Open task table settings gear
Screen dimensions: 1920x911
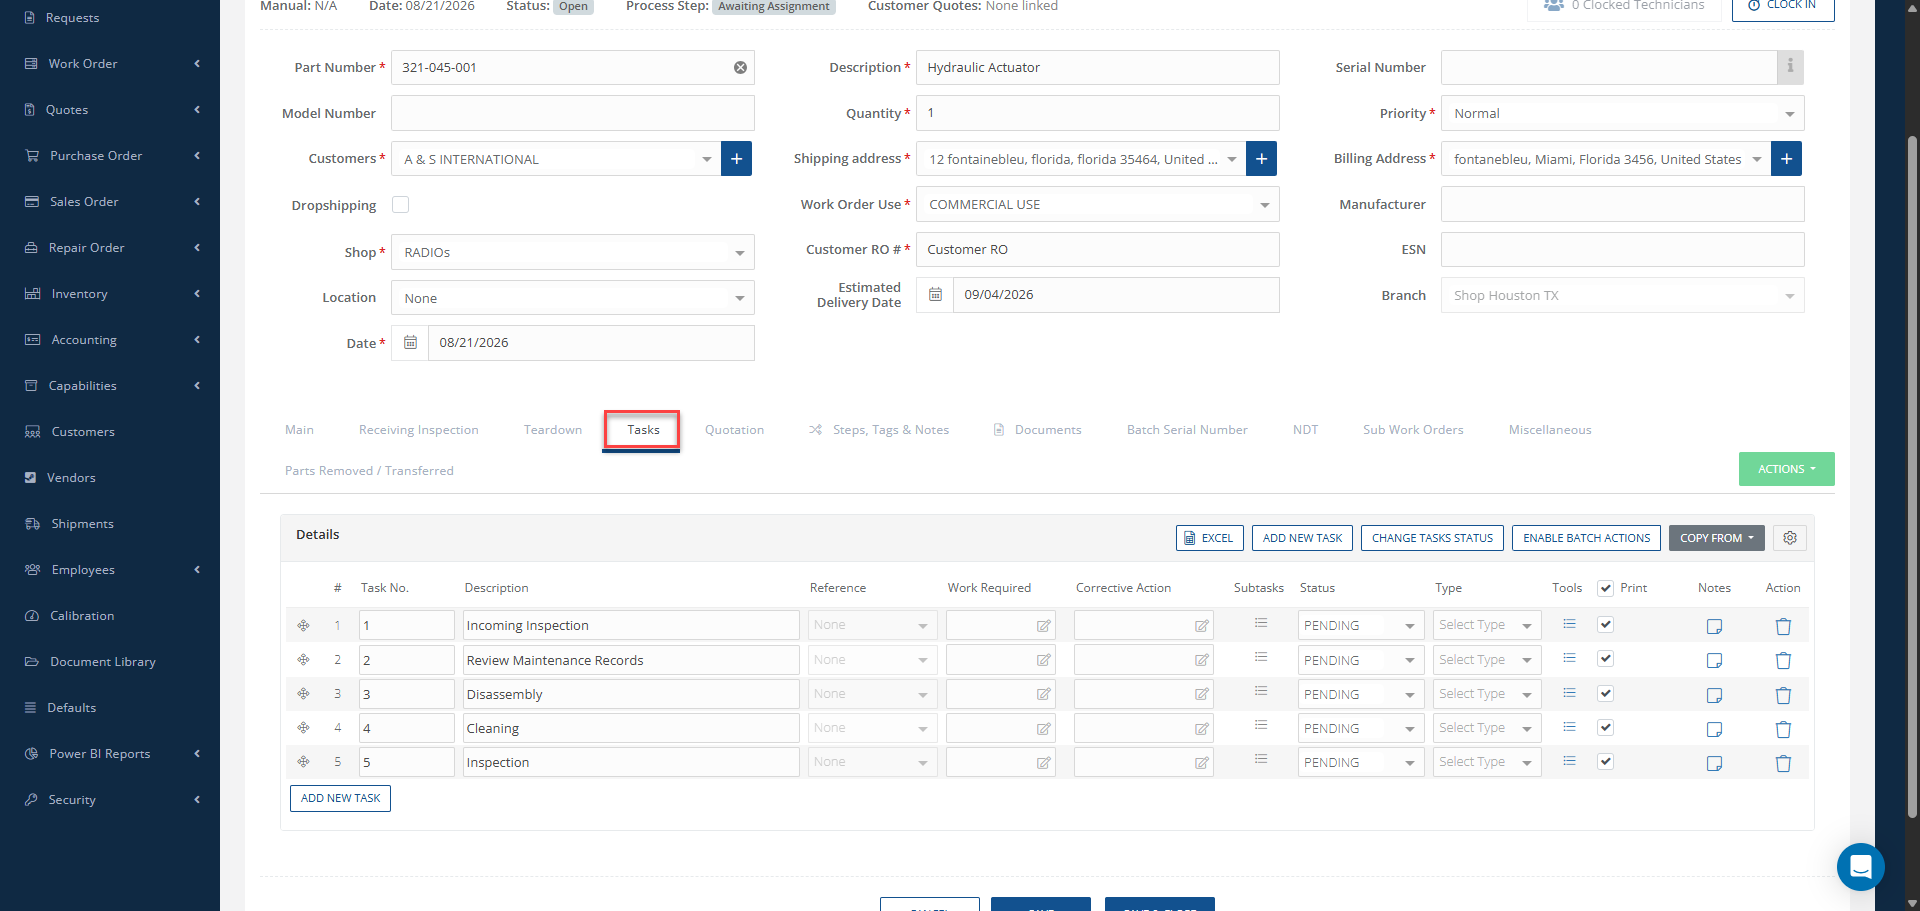[x=1790, y=538]
